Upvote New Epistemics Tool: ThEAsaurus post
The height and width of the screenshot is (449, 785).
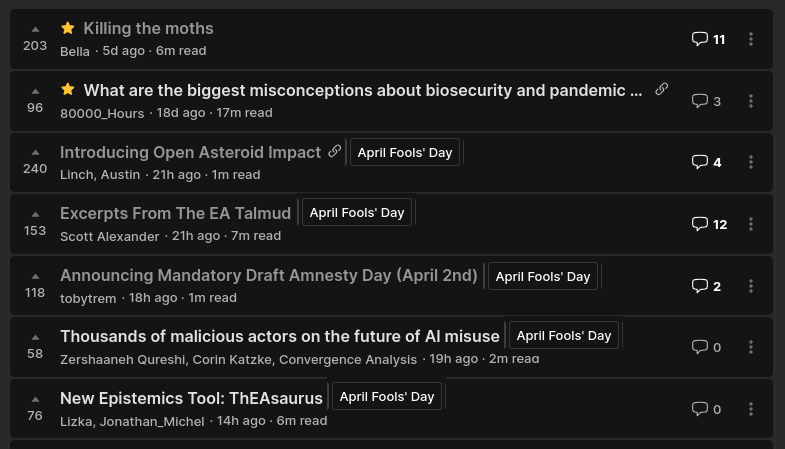coord(35,400)
